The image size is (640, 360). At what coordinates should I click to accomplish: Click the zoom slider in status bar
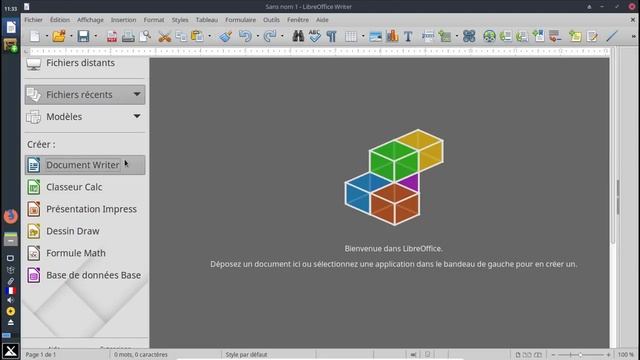(x=580, y=355)
